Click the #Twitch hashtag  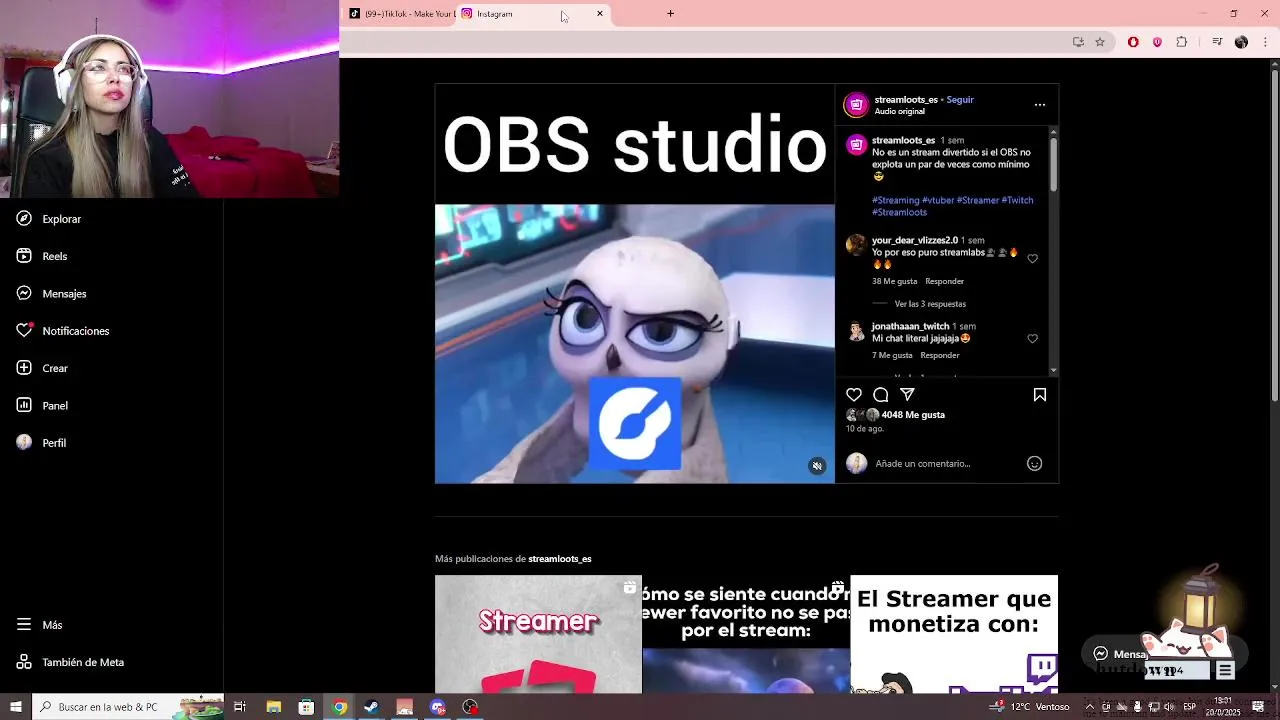[x=1017, y=200]
